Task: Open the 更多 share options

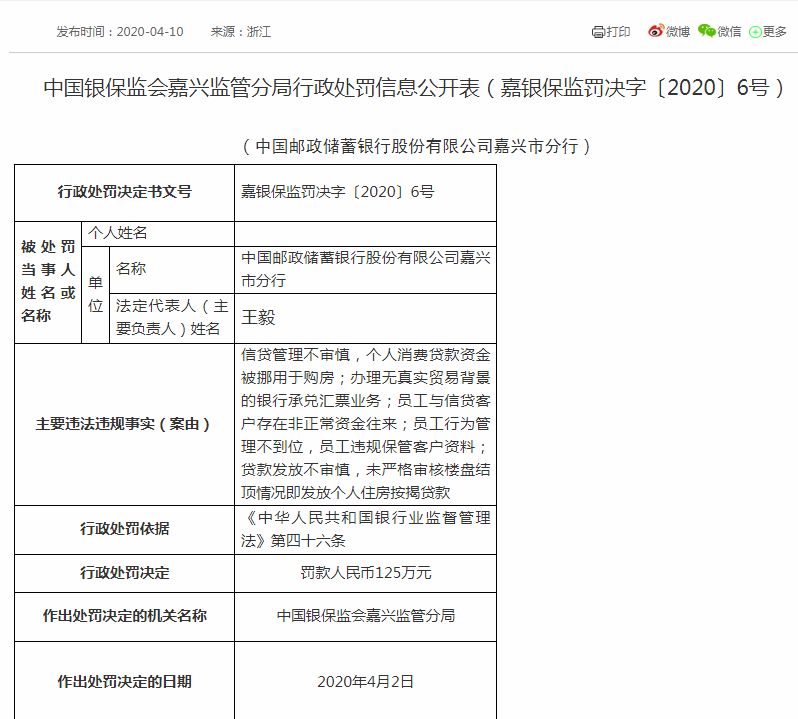Action: [x=775, y=32]
